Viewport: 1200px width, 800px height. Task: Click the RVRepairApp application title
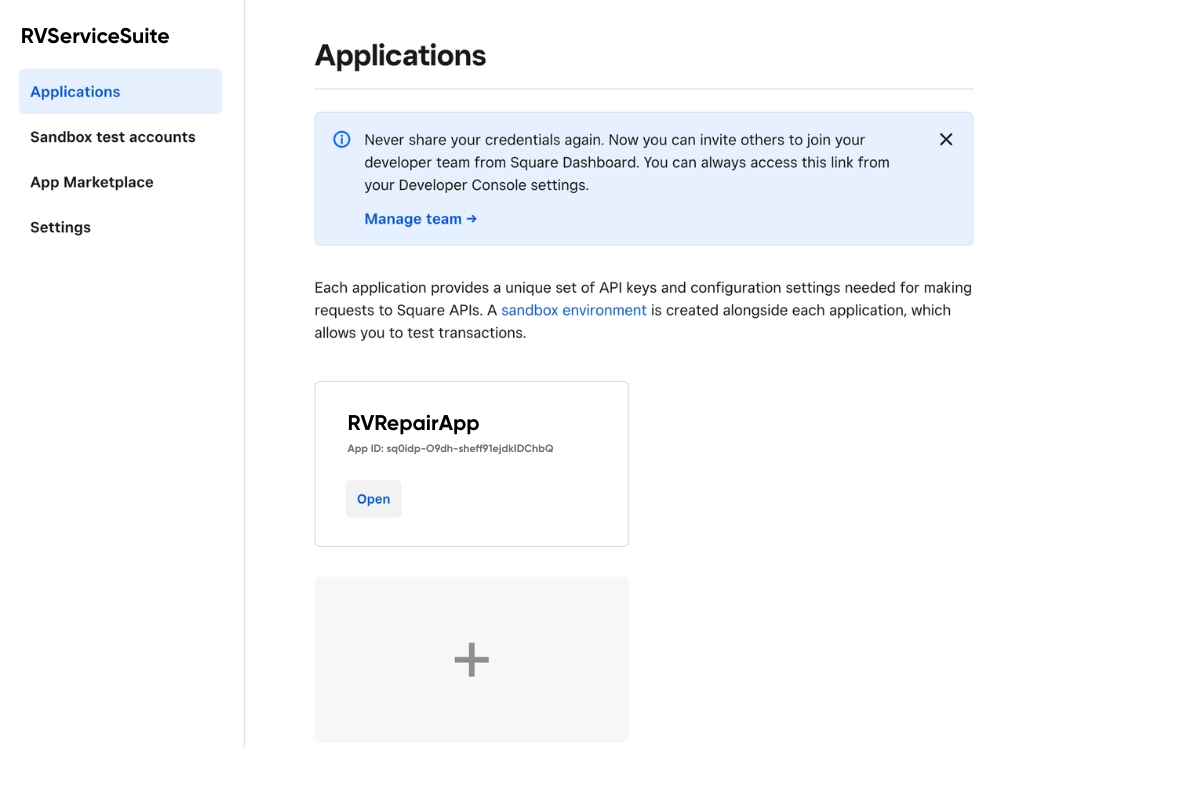413,423
